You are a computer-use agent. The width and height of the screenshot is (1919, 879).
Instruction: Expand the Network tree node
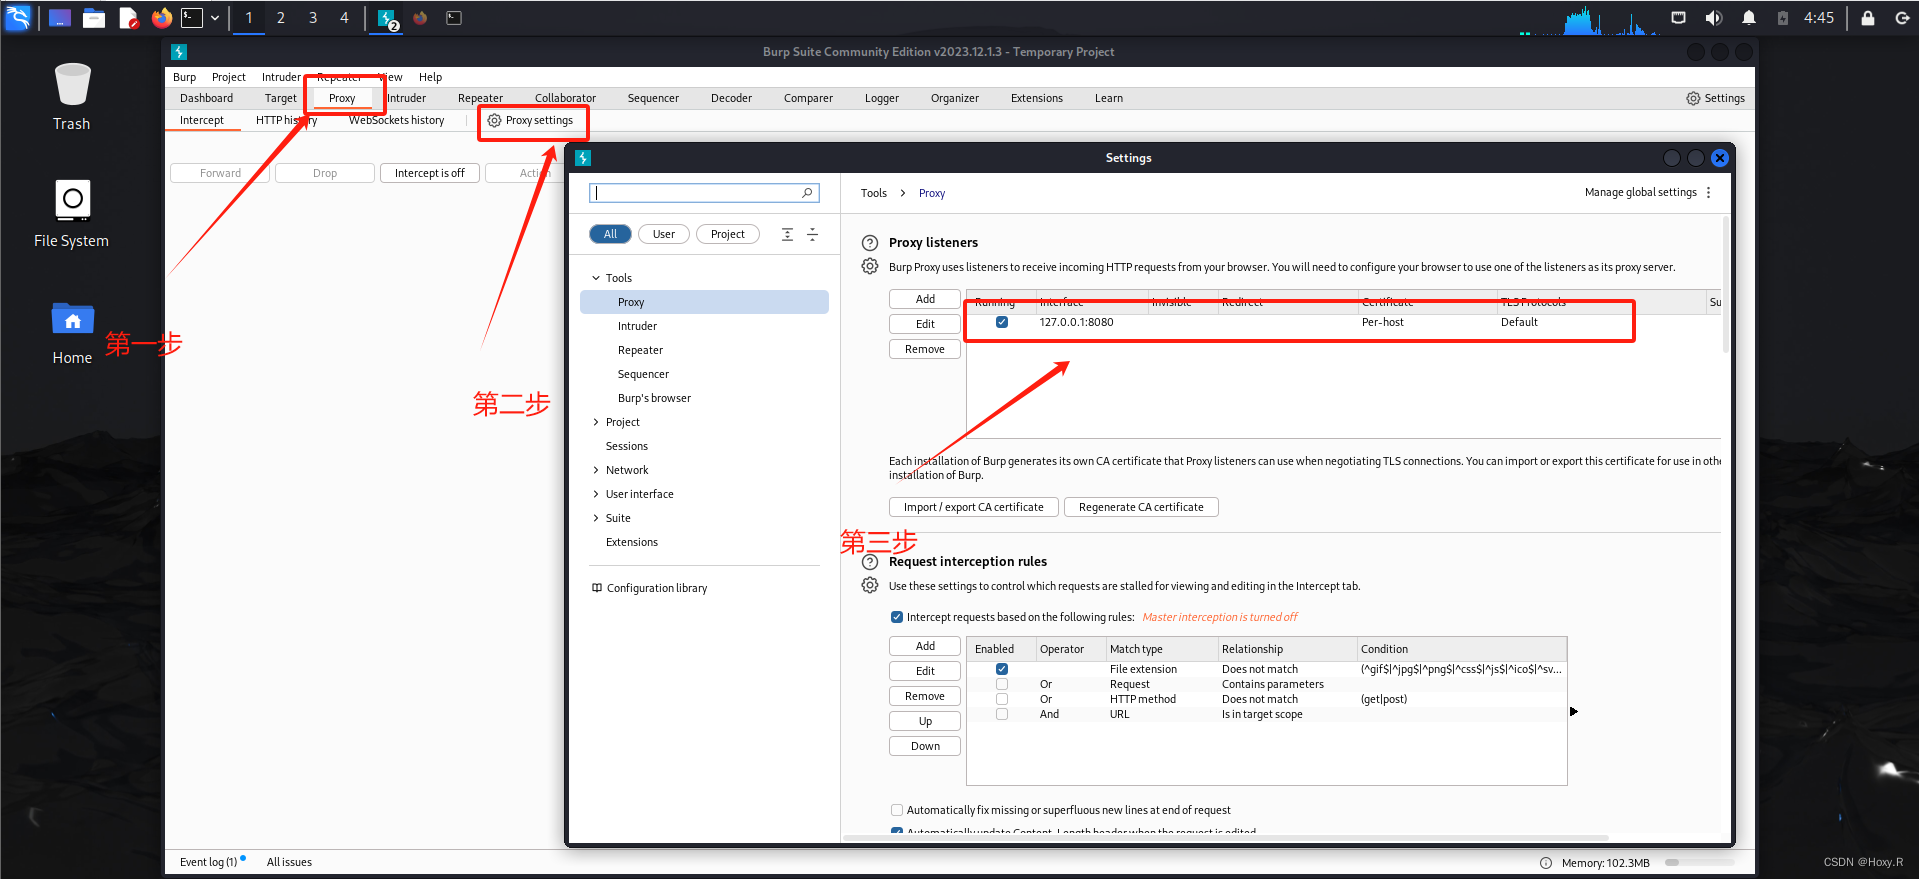(596, 470)
